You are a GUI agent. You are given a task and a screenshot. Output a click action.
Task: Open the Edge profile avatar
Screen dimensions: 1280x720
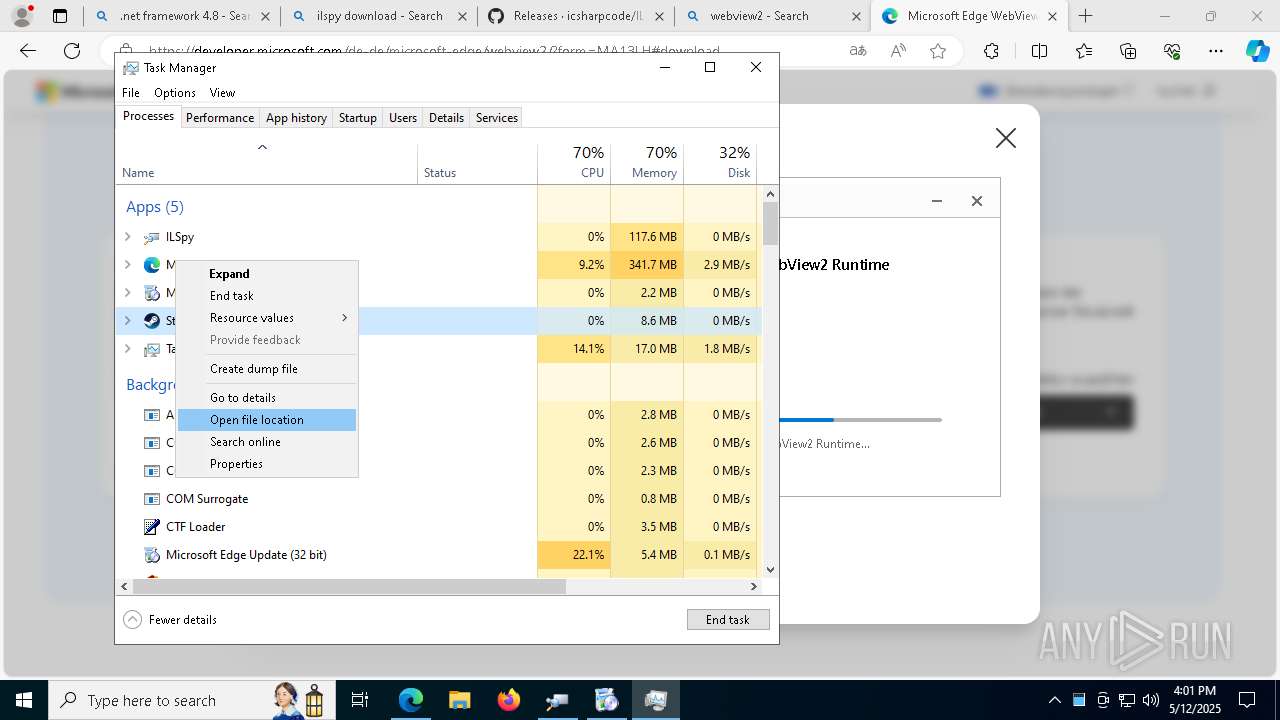tap(22, 16)
